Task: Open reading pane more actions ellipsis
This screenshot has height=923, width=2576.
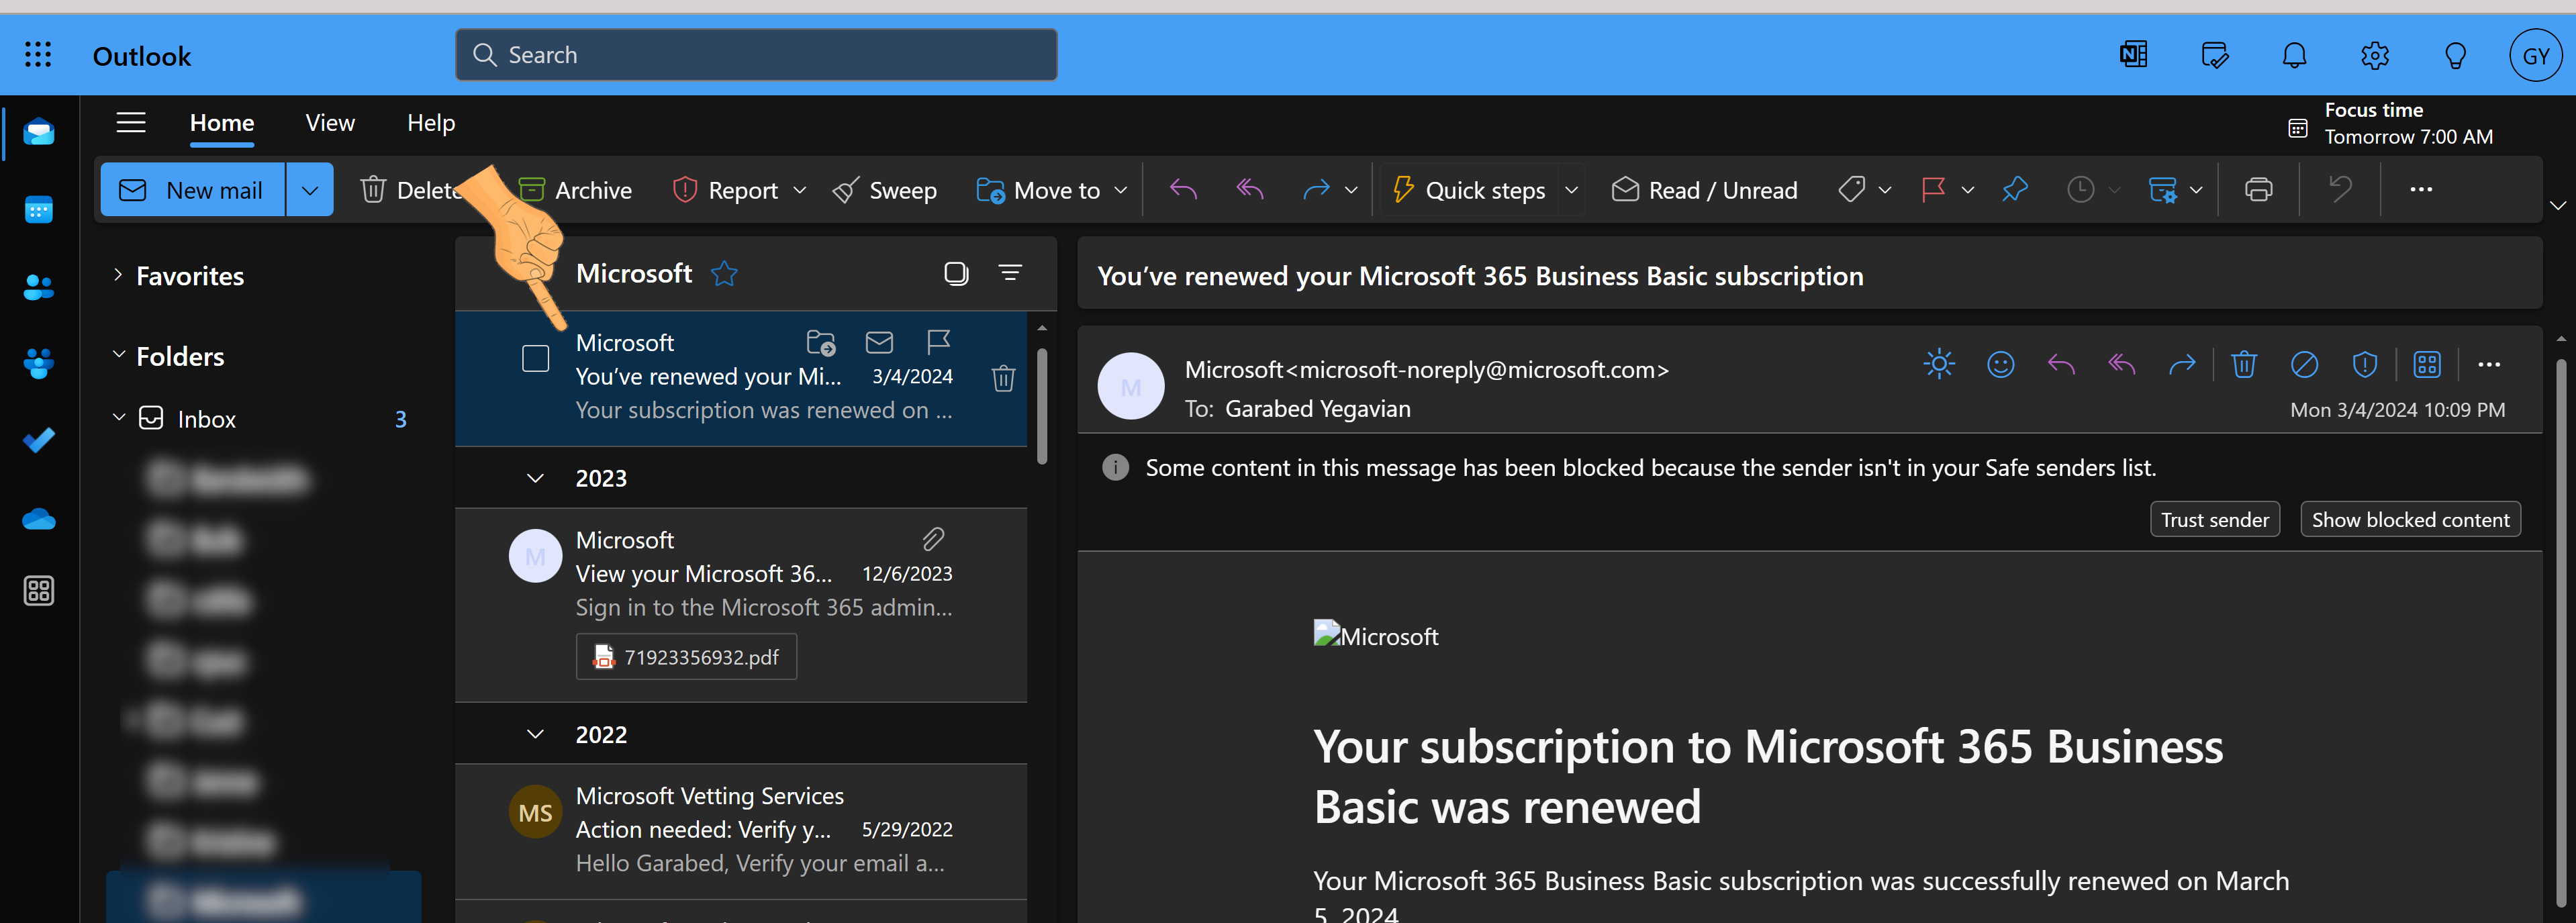Action: coord(2489,364)
